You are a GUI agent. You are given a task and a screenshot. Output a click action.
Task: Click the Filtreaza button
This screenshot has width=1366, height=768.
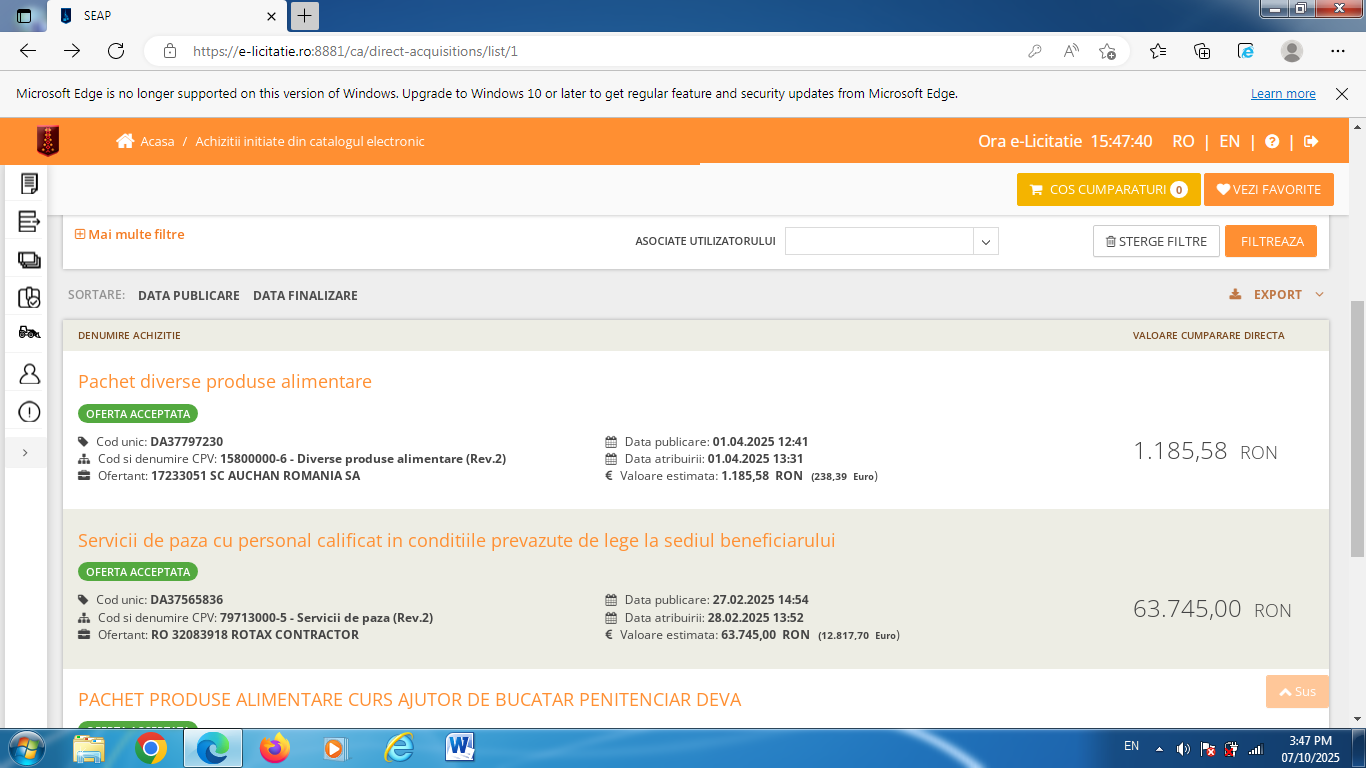coord(1271,241)
